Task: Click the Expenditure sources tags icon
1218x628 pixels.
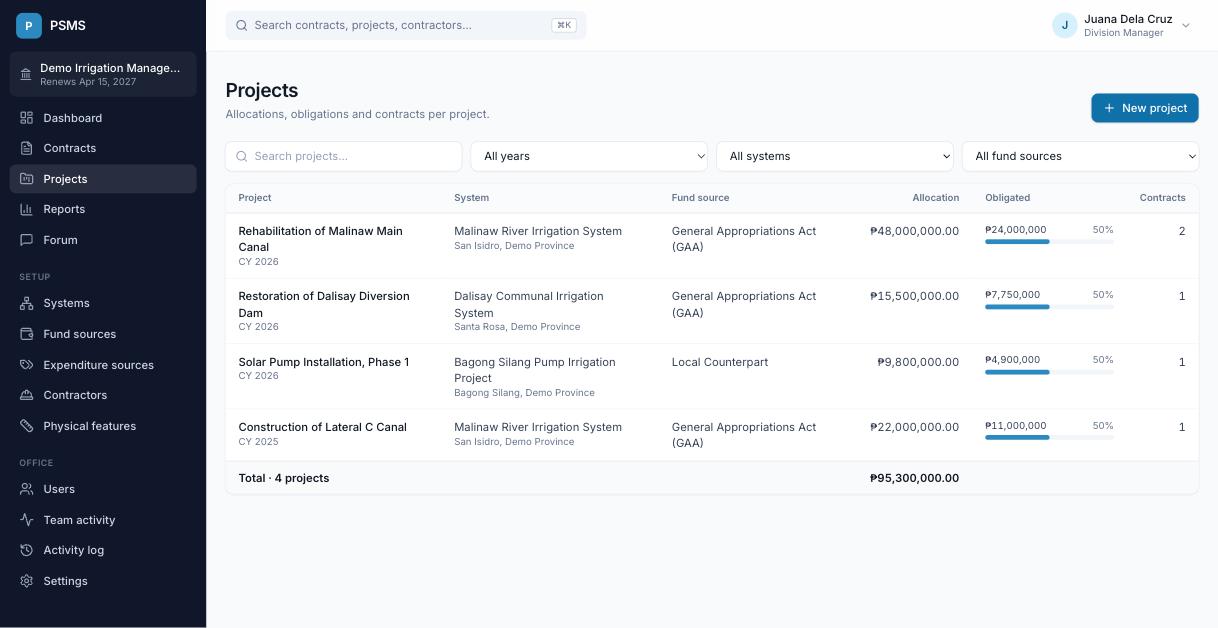Action: click(27, 365)
